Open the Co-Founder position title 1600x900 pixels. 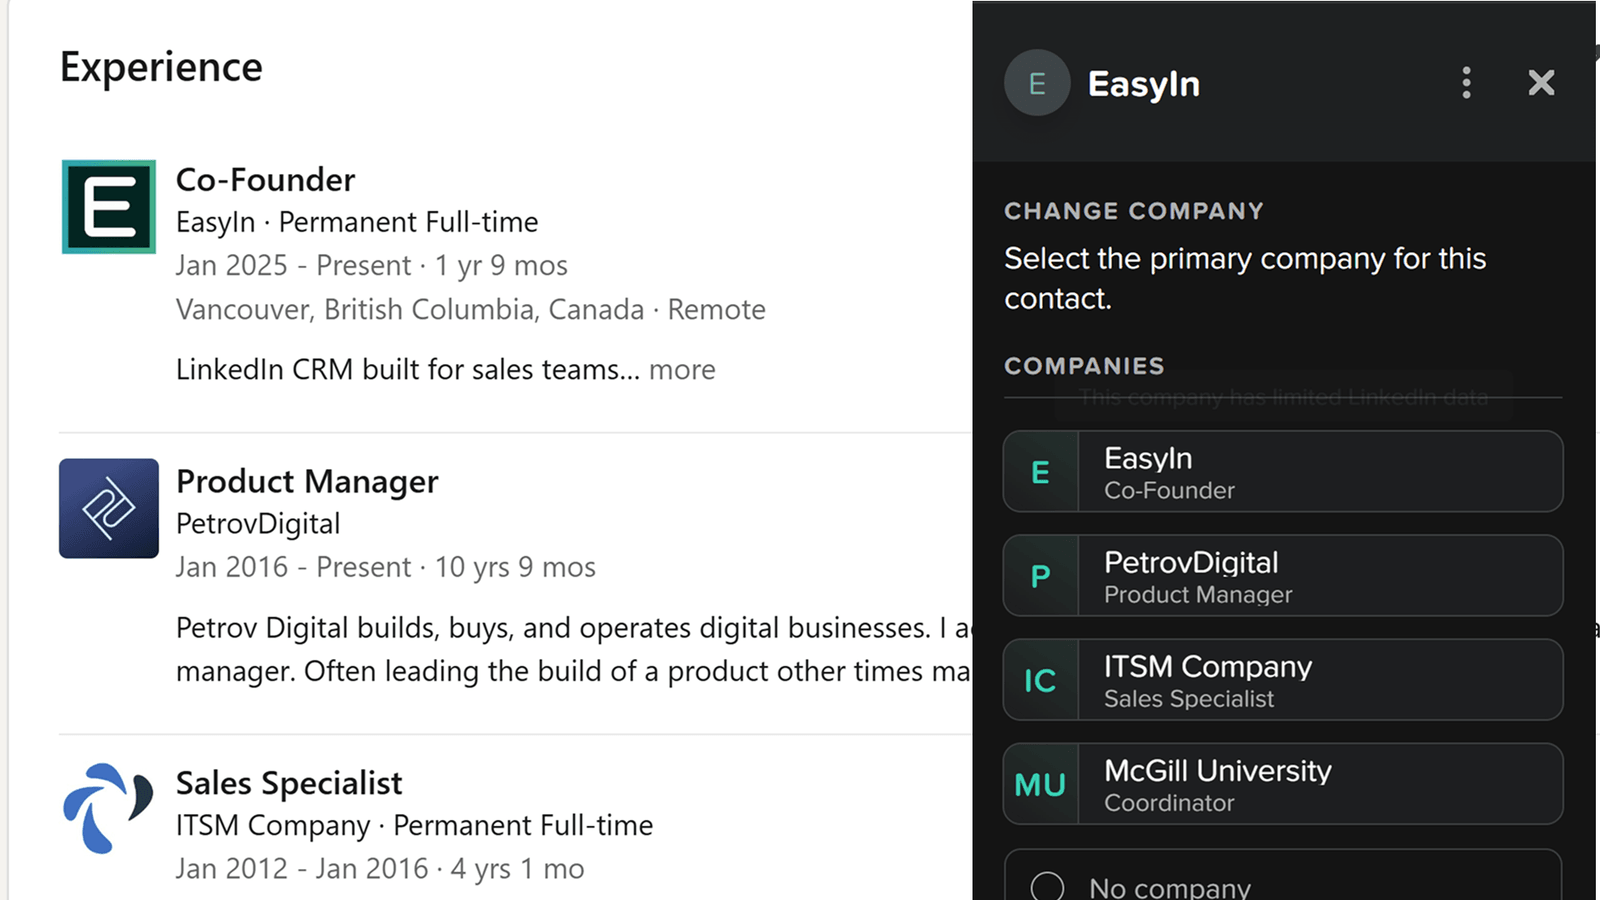pyautogui.click(x=265, y=180)
